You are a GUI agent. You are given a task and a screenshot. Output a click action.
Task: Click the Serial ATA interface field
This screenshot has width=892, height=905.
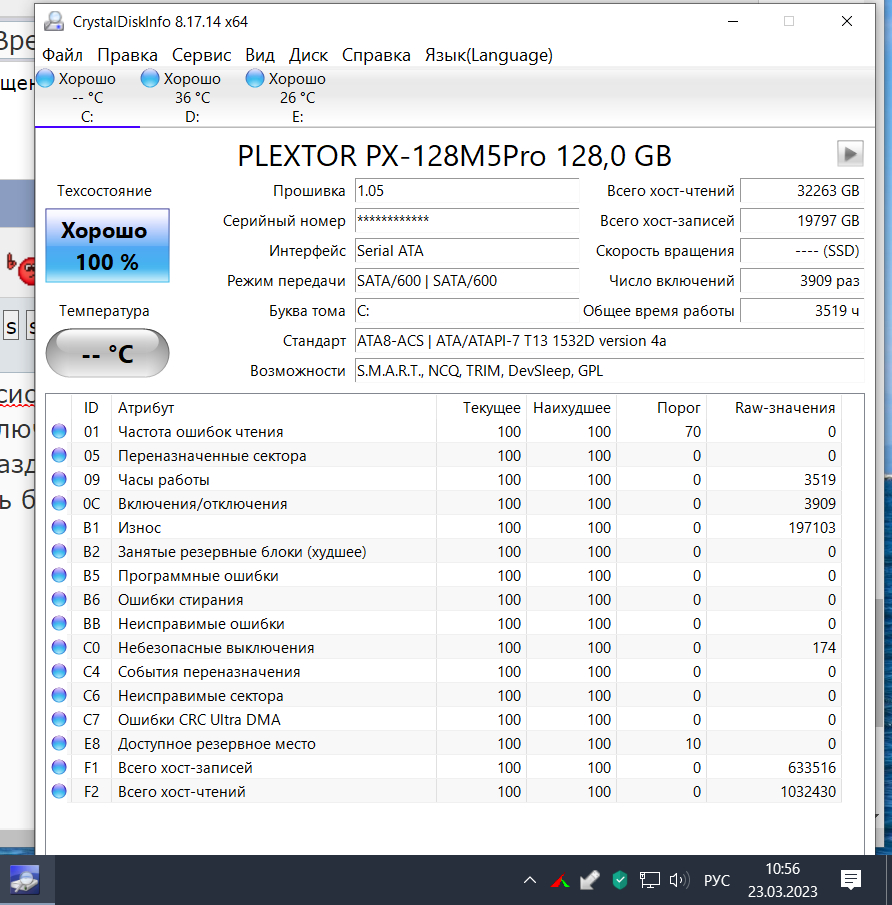[x=466, y=250]
